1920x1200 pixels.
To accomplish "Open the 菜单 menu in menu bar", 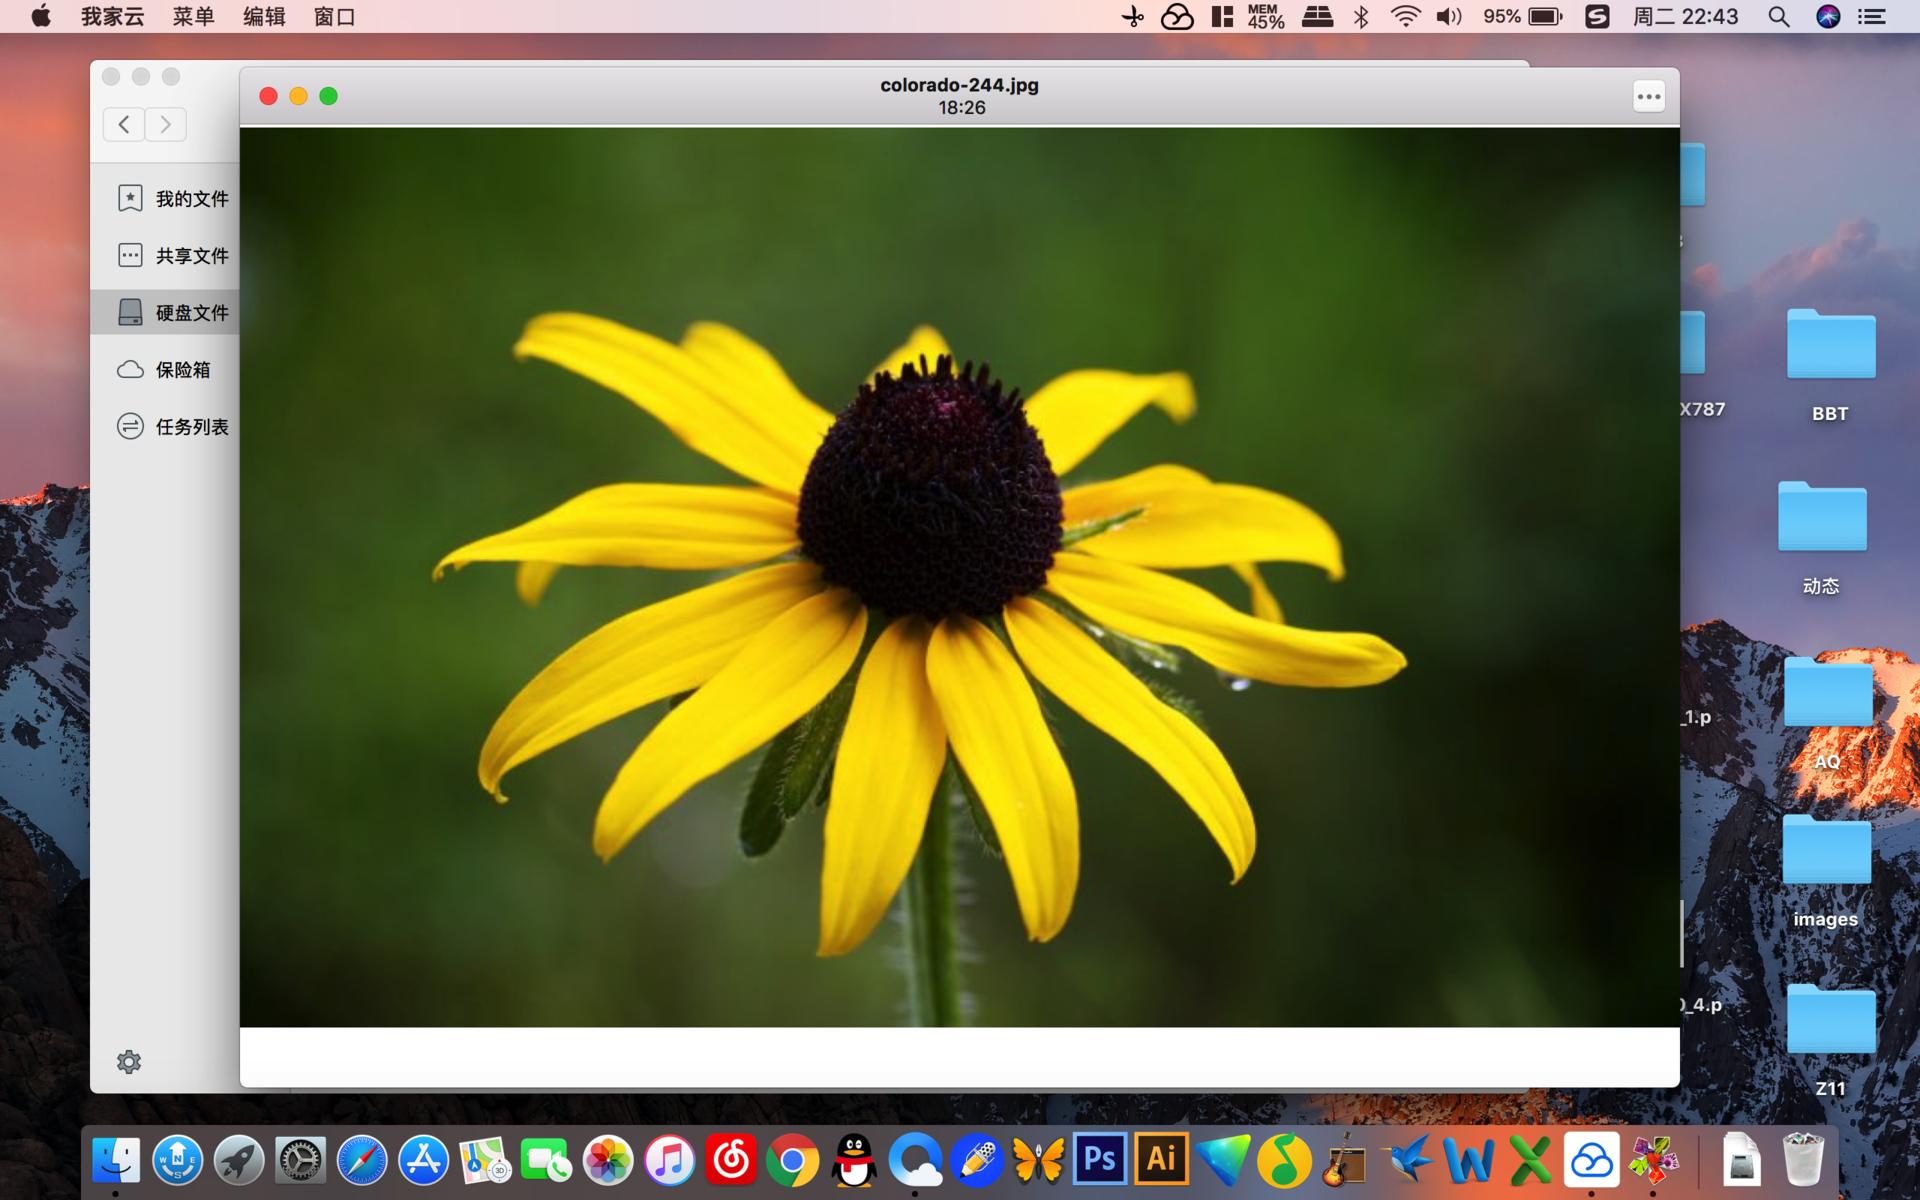I will (193, 17).
